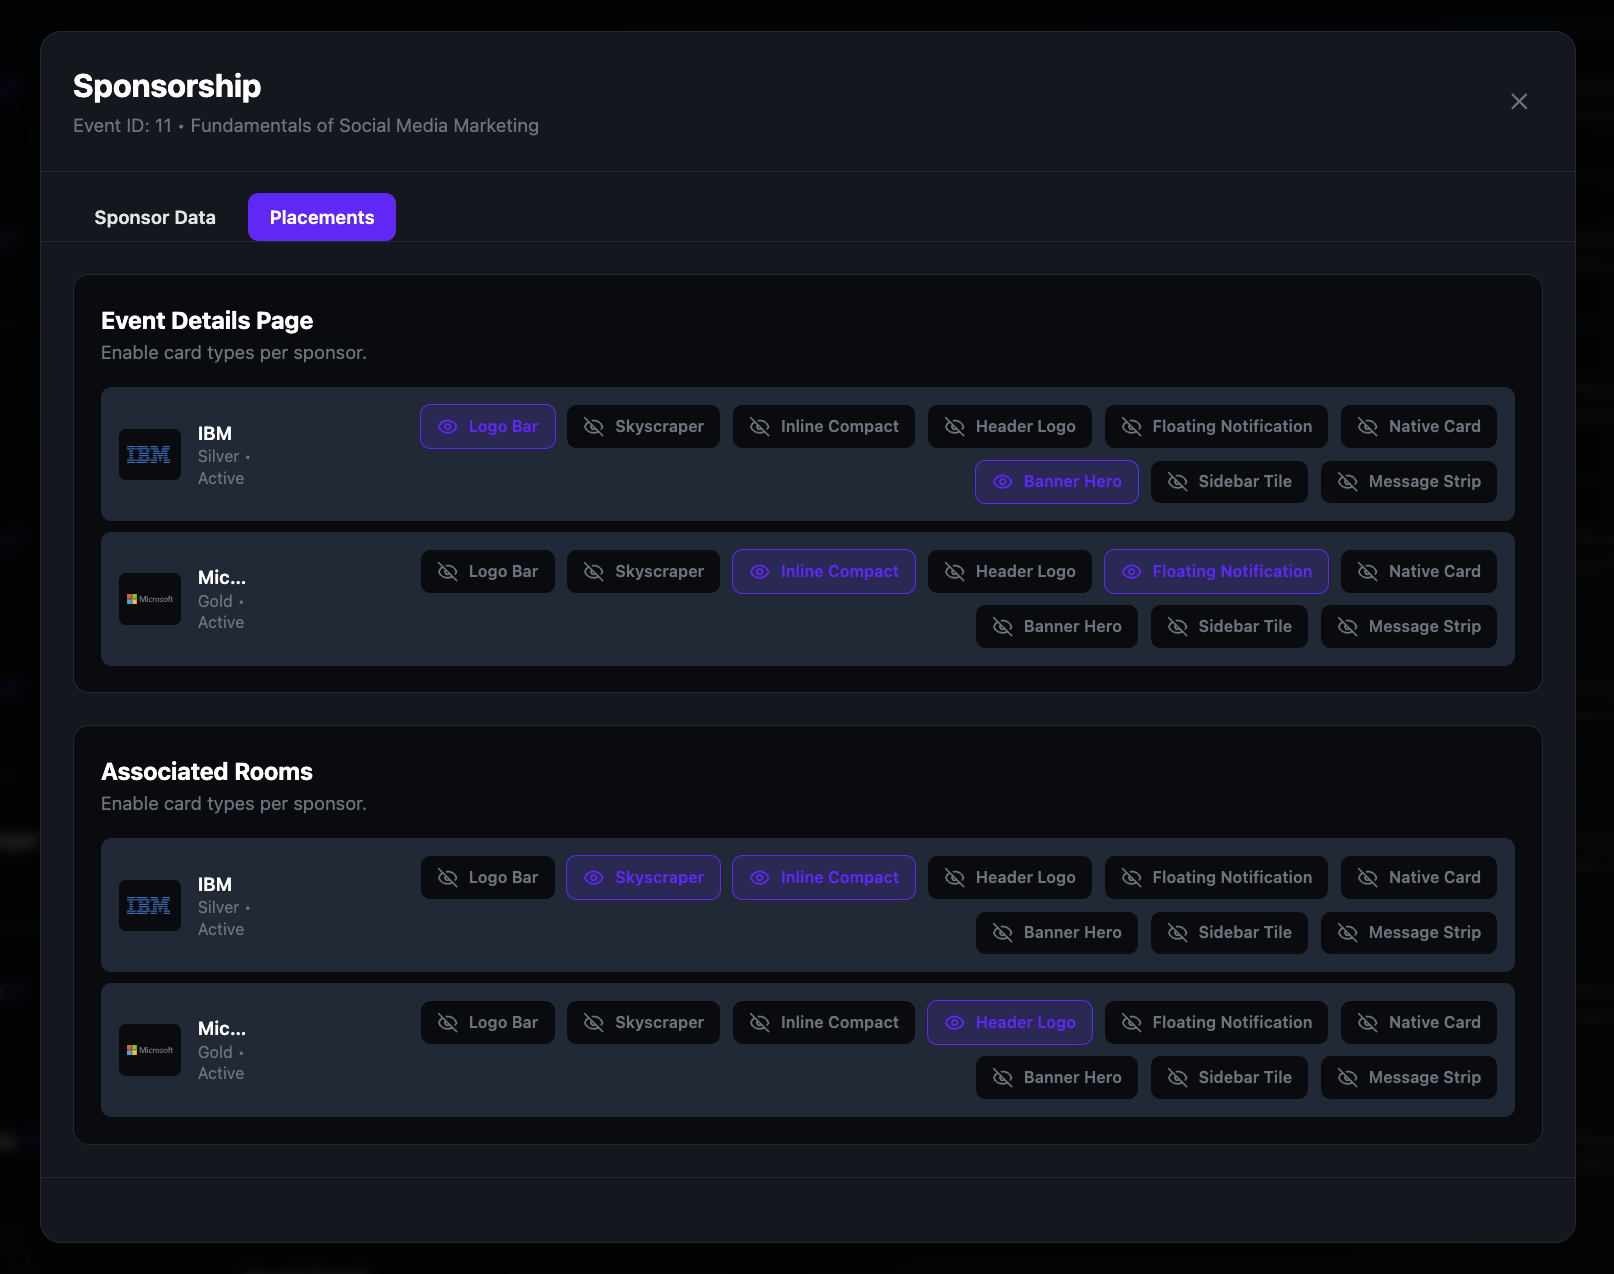Enable Banner Hero for Microsoft in Associated Rooms

[1057, 1078]
